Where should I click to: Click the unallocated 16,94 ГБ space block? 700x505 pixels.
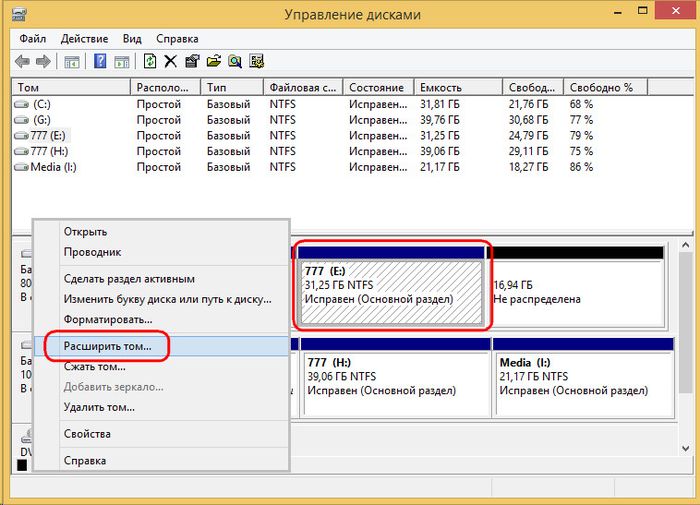[576, 290]
